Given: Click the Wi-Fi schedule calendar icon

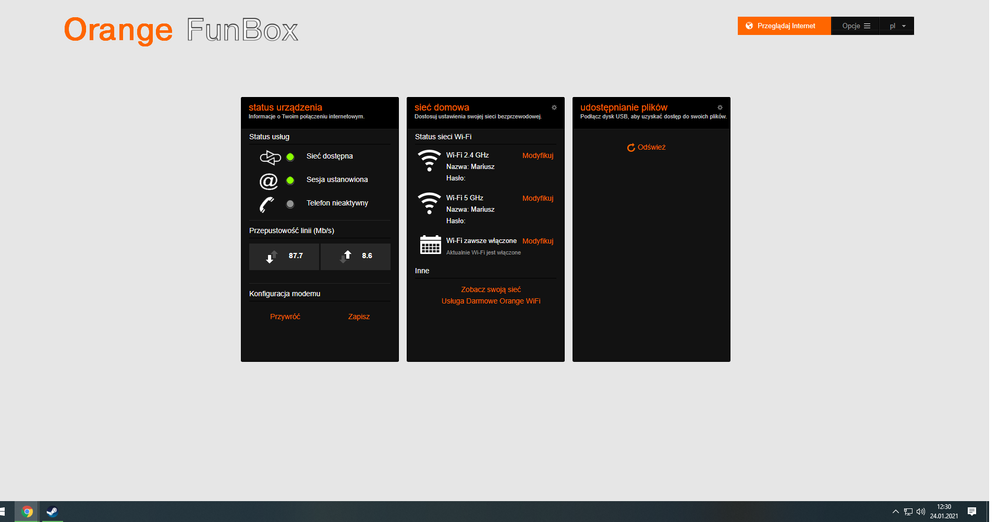Looking at the screenshot, I should pyautogui.click(x=430, y=245).
